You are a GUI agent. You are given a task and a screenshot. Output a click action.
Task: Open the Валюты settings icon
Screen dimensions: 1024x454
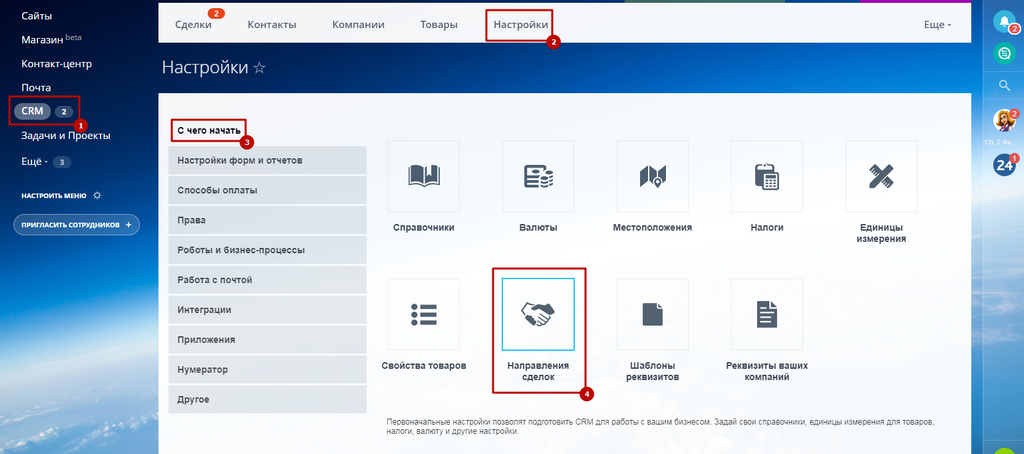[x=538, y=176]
